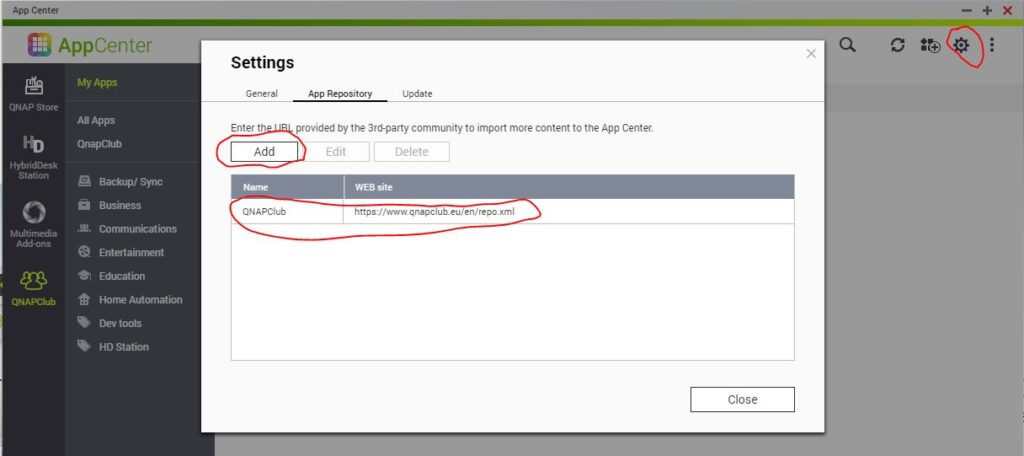Close the Settings dialog with X

pyautogui.click(x=811, y=54)
